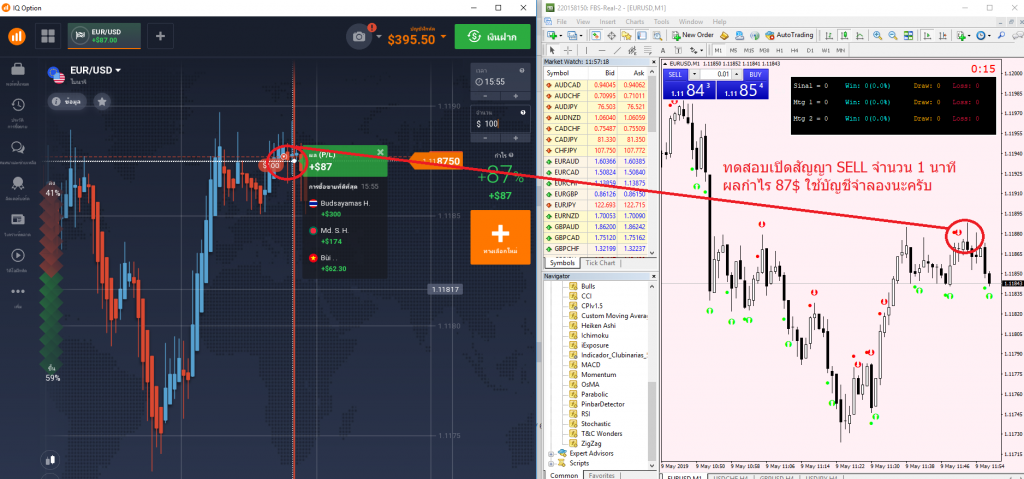This screenshot has height=479, width=1024.
Task: Open trading history clock icon in IQ Option sidebar
Action: coord(18,105)
